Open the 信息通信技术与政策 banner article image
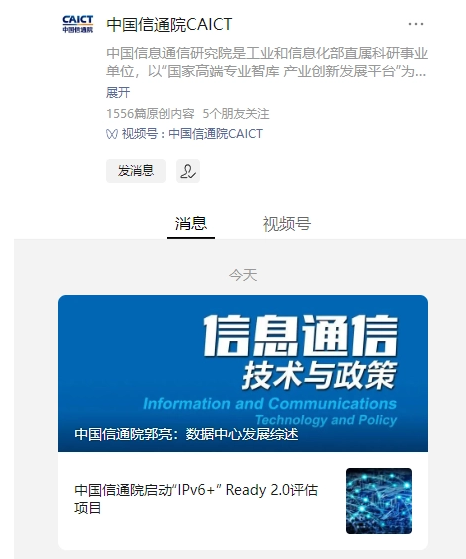The width and height of the screenshot is (466, 559). click(x=243, y=373)
